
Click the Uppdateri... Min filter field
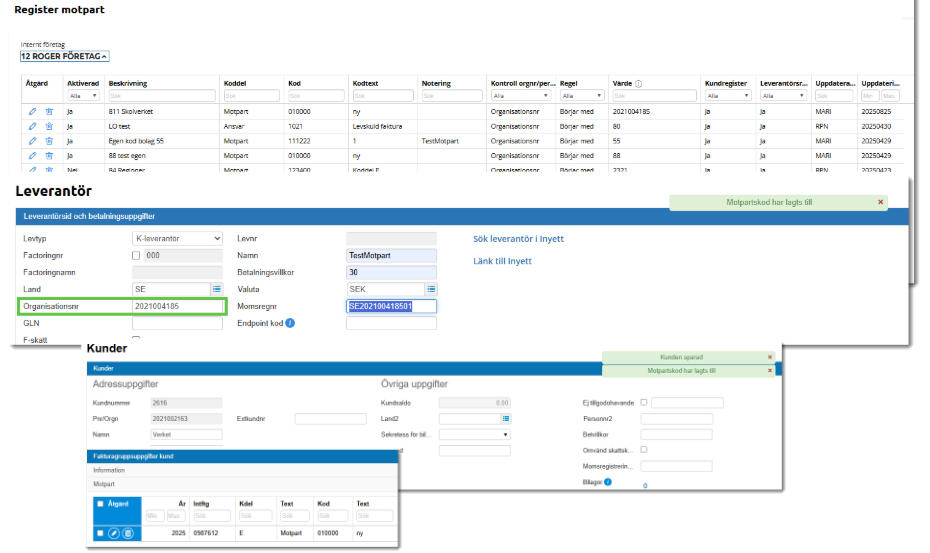(870, 96)
